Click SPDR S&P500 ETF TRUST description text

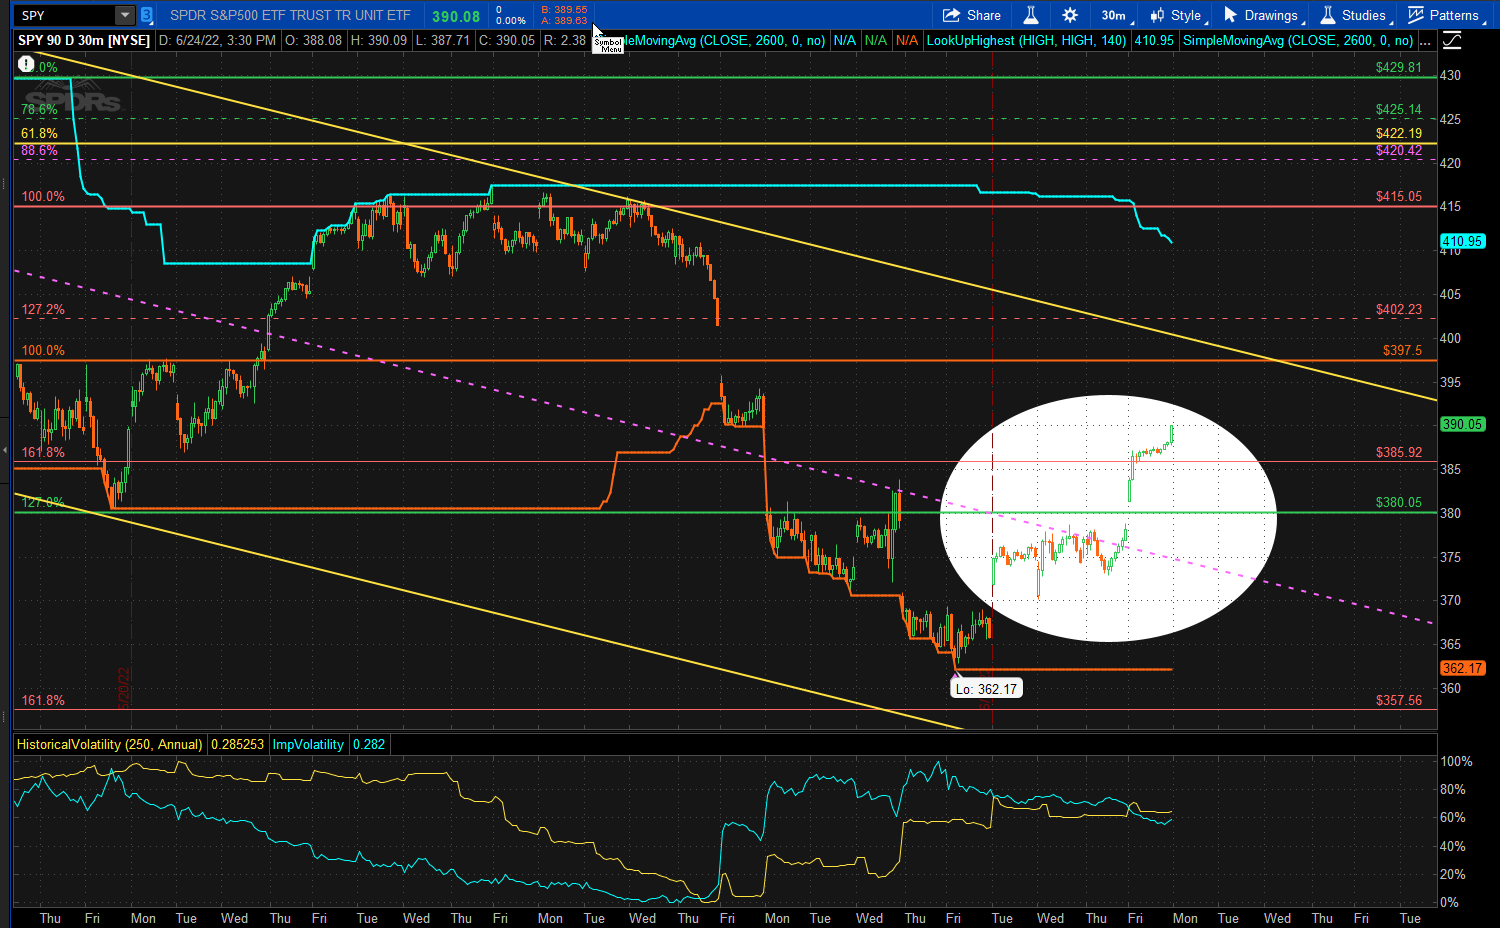click(290, 15)
